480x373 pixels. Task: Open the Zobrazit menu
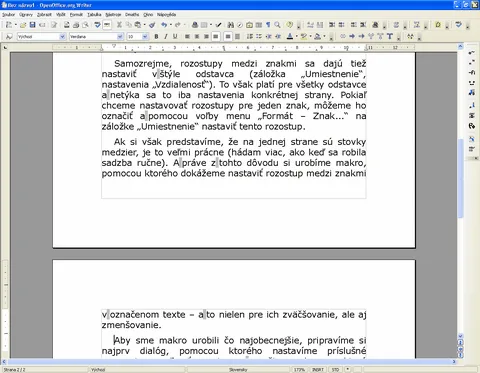click(x=44, y=15)
